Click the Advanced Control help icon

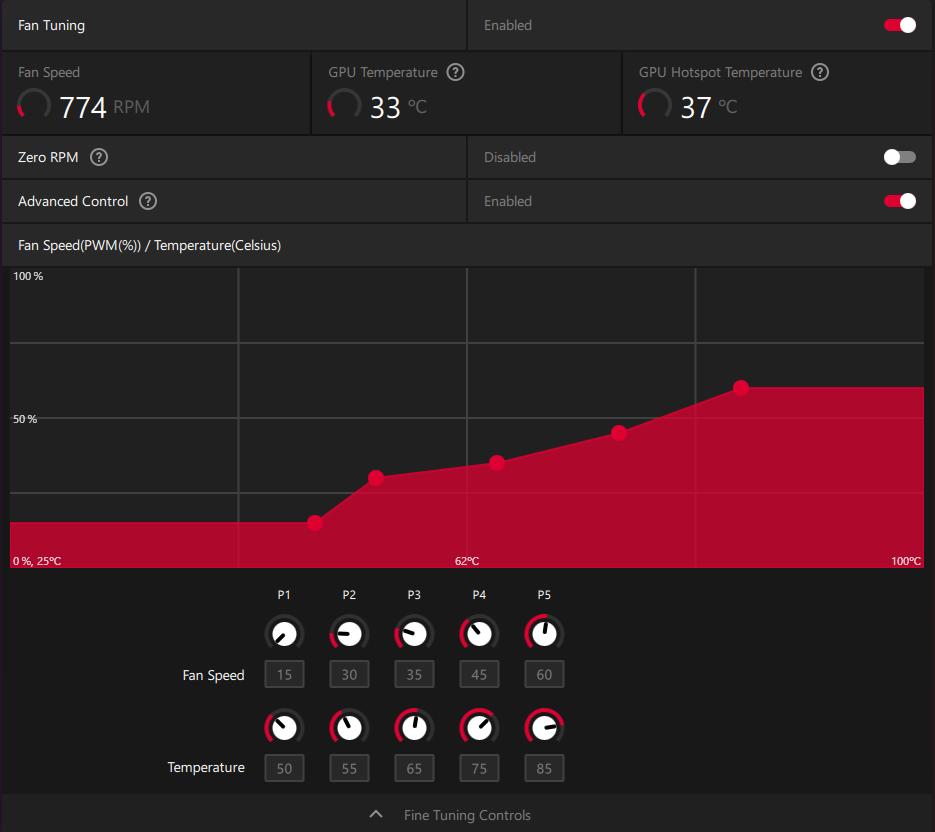pos(148,202)
